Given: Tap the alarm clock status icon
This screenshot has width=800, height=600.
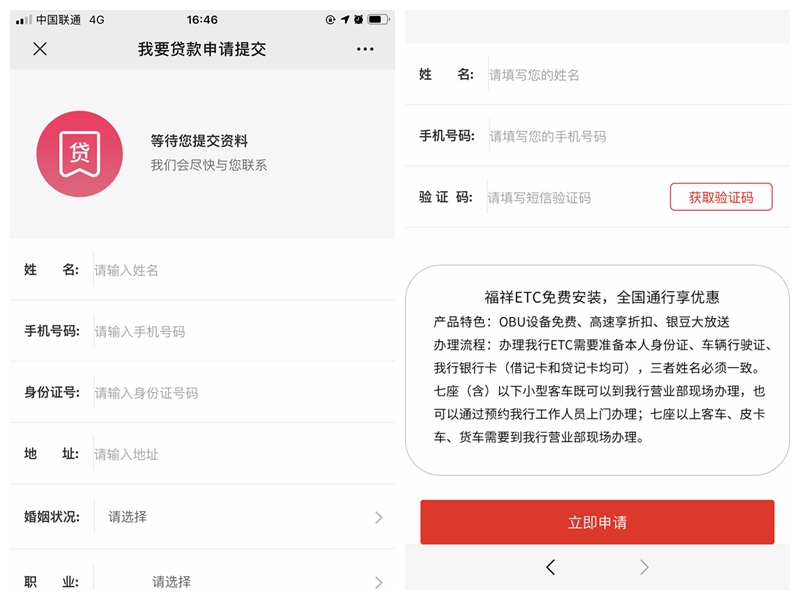Looking at the screenshot, I should 359,19.
